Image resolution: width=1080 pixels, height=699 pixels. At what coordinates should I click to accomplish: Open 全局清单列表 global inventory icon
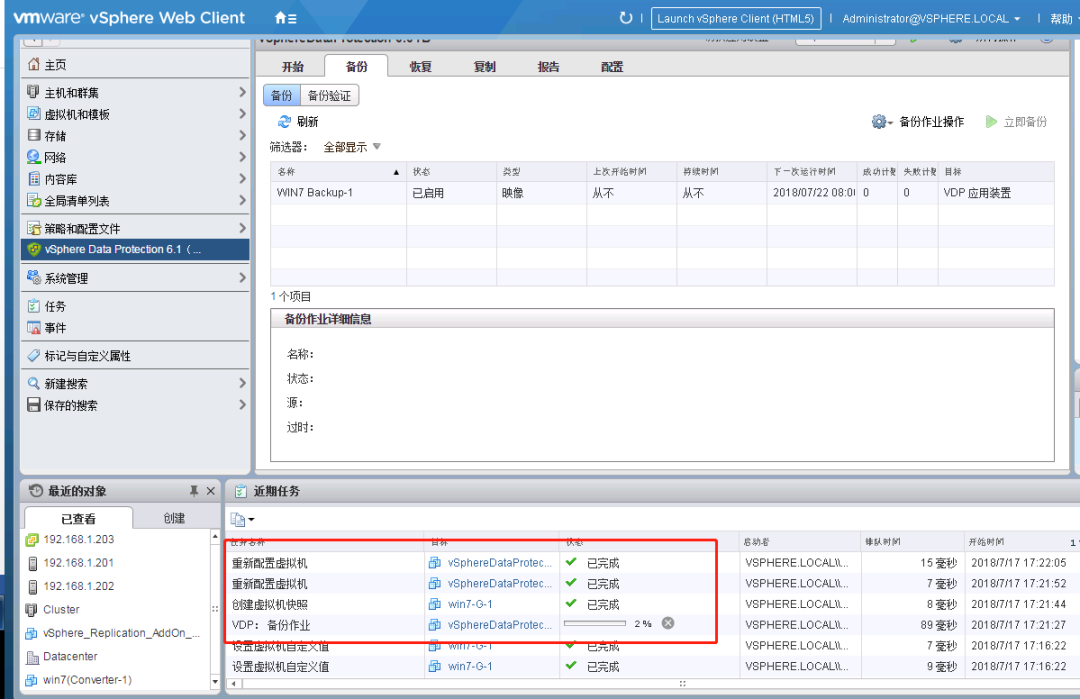tap(33, 200)
